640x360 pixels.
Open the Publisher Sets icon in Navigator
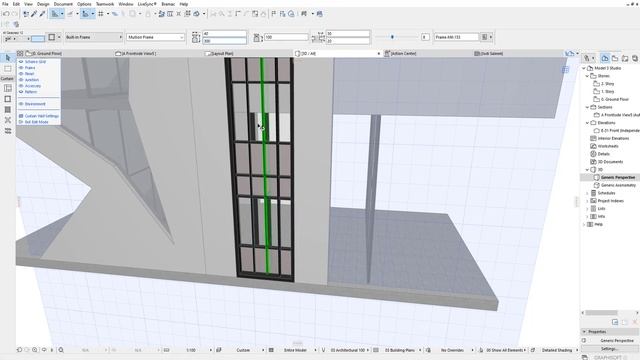[635, 58]
